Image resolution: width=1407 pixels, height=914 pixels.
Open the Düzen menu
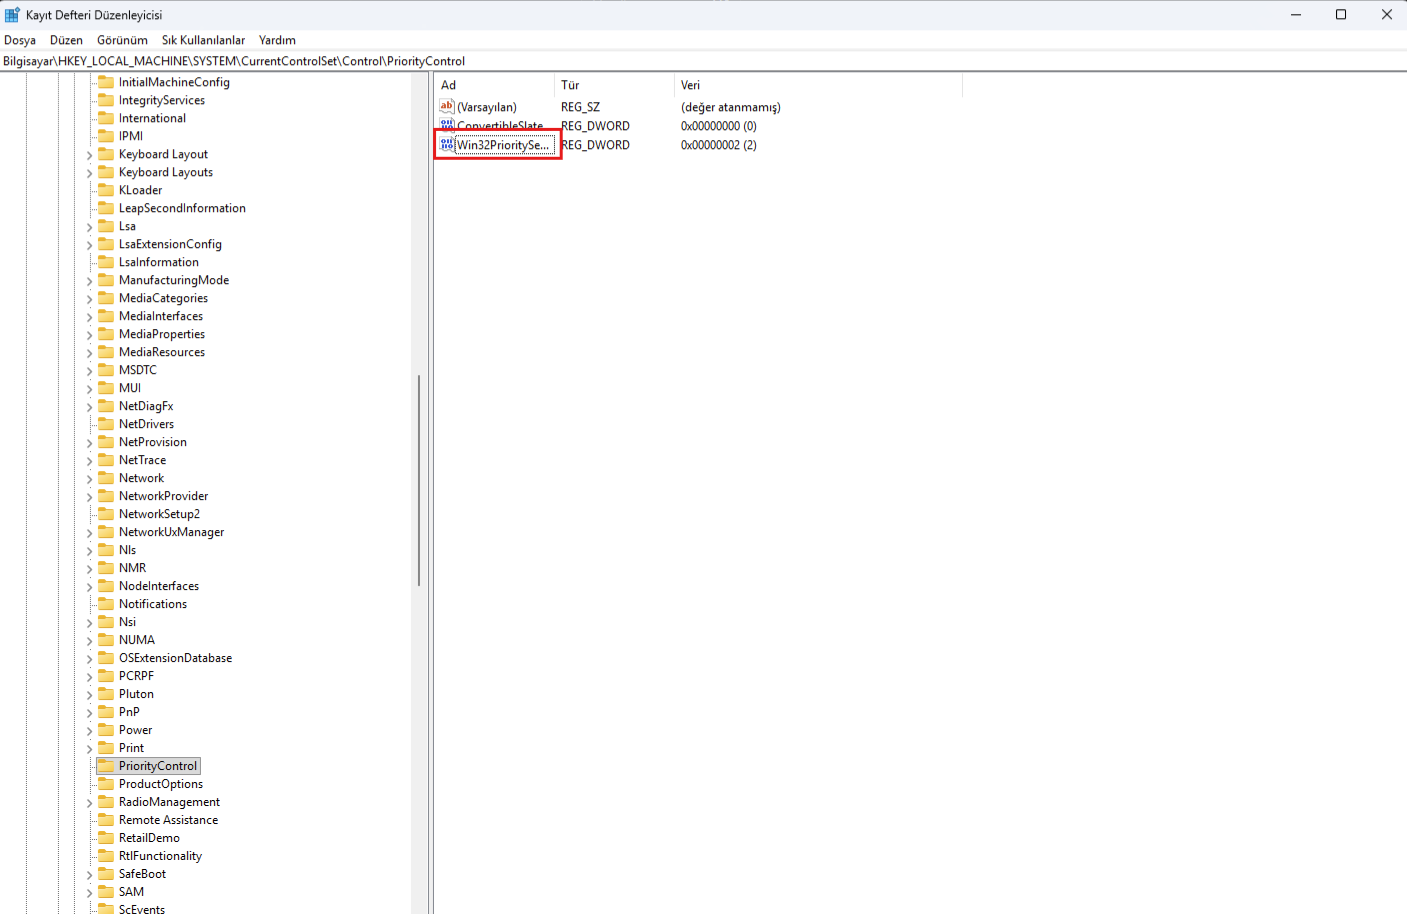click(66, 40)
